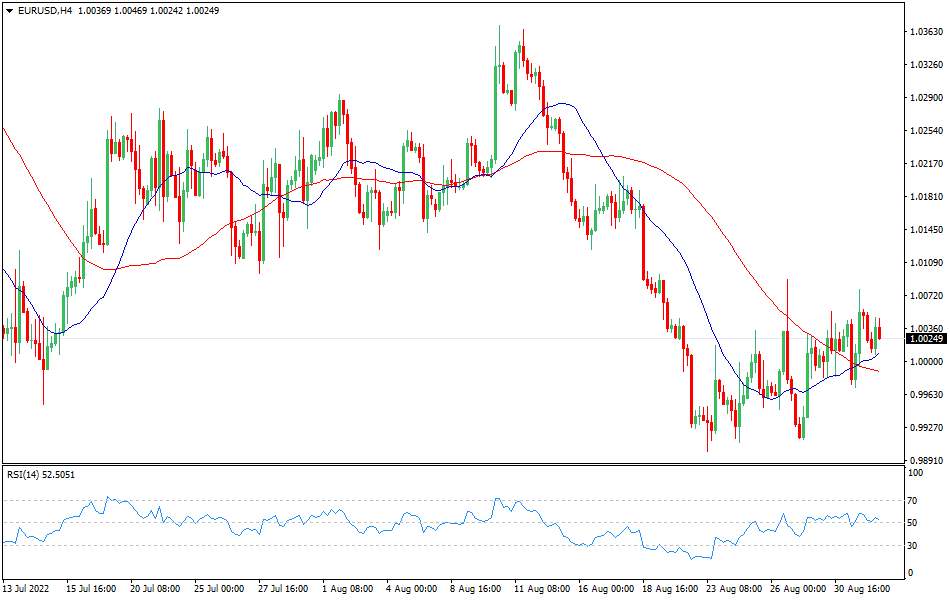Click the RSI 70 level label

(913, 500)
